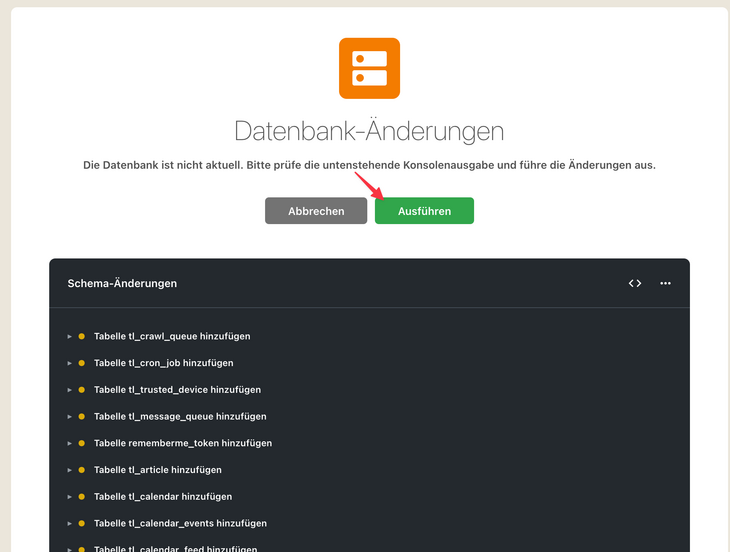Select text 'Tabelle tl_crawl_queue hinzufügen'

(172, 336)
